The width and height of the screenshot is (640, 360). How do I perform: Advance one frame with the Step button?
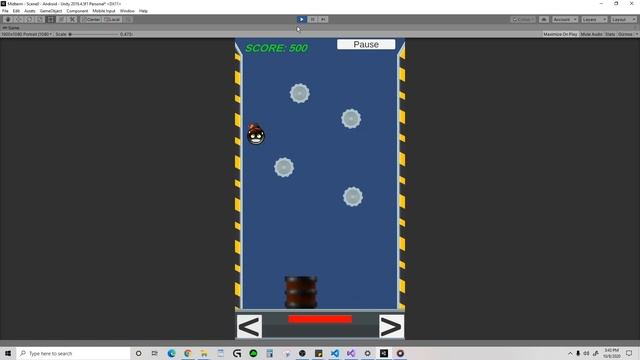[x=323, y=19]
